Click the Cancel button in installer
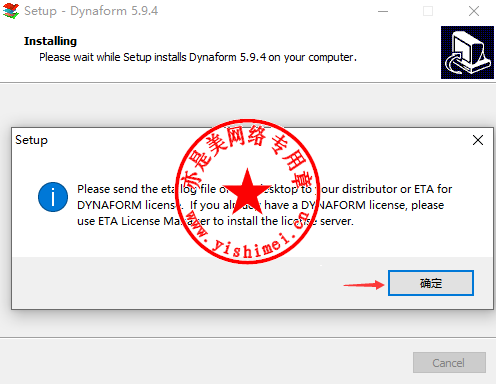496x384 pixels. tap(449, 362)
